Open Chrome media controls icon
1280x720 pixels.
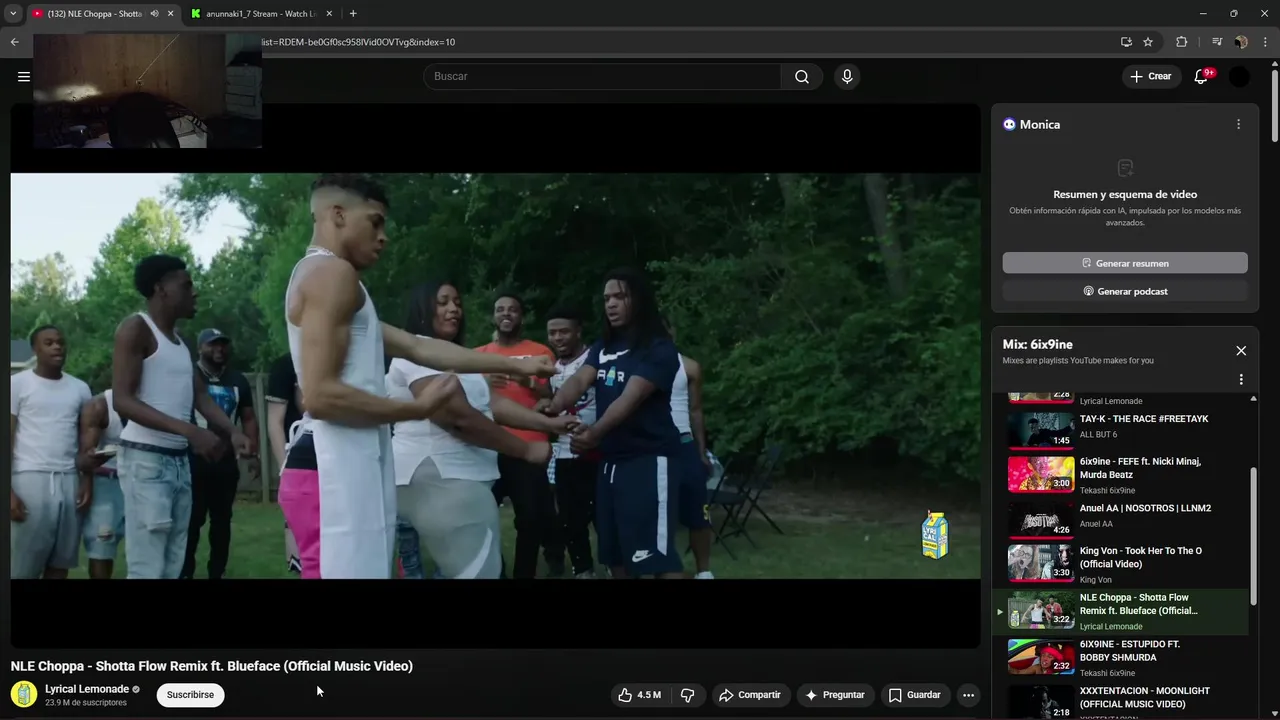pos(1217,42)
